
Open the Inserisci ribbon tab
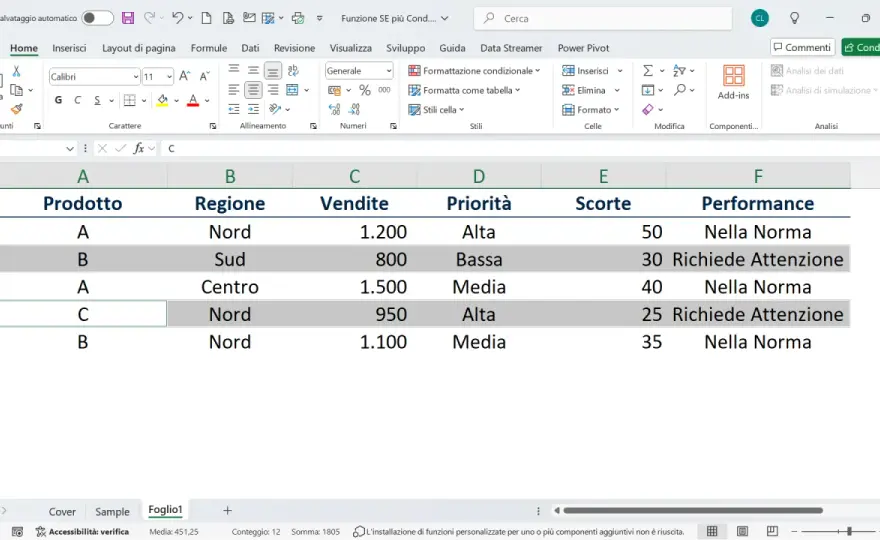click(69, 48)
